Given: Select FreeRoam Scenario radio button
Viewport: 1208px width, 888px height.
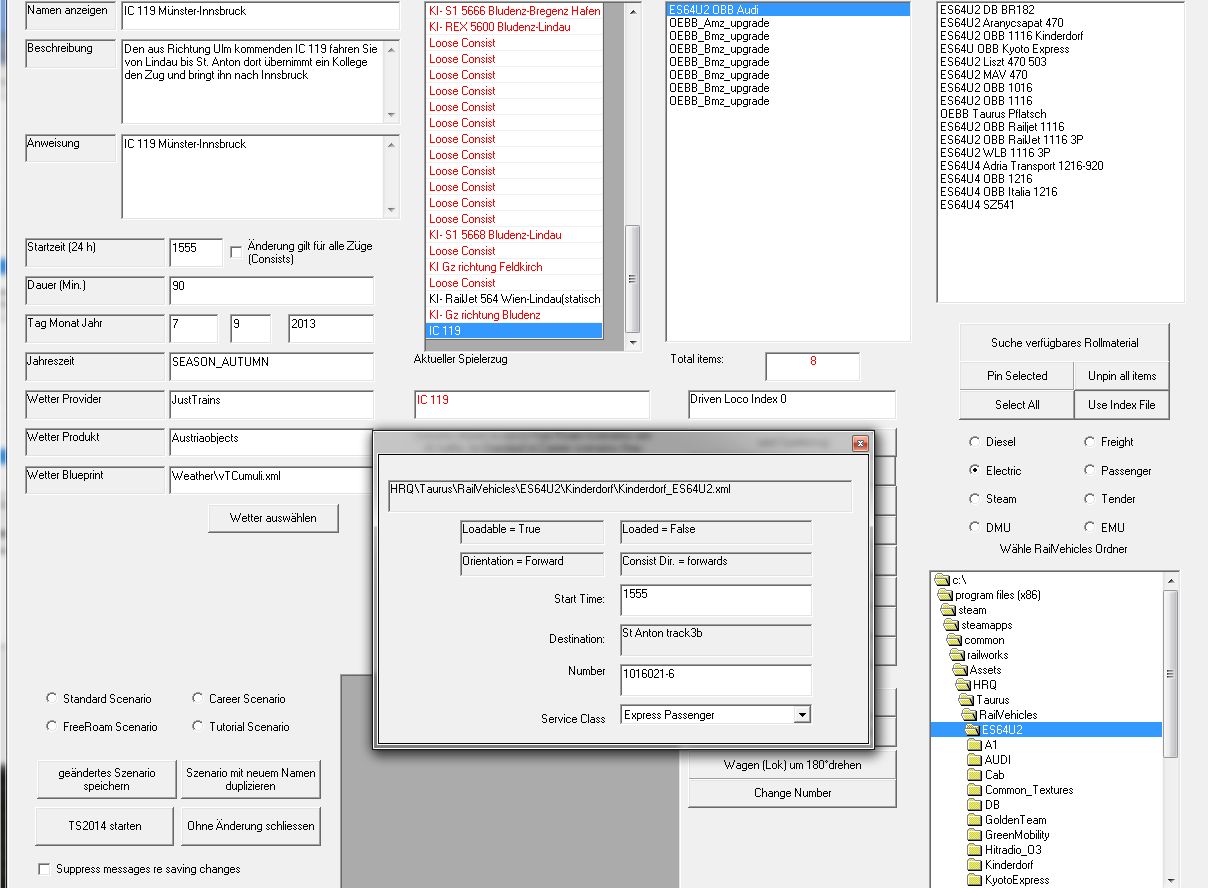Looking at the screenshot, I should [x=52, y=726].
